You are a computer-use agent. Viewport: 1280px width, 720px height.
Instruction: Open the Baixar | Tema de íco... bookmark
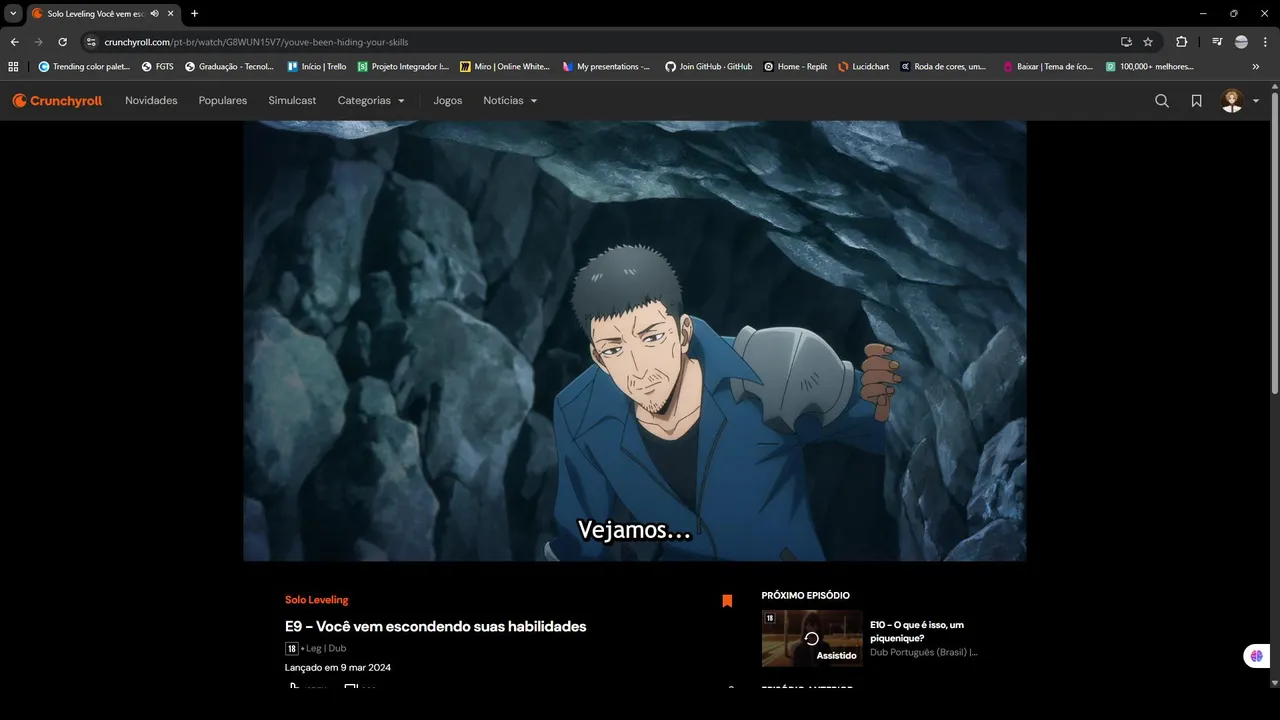pos(1048,67)
